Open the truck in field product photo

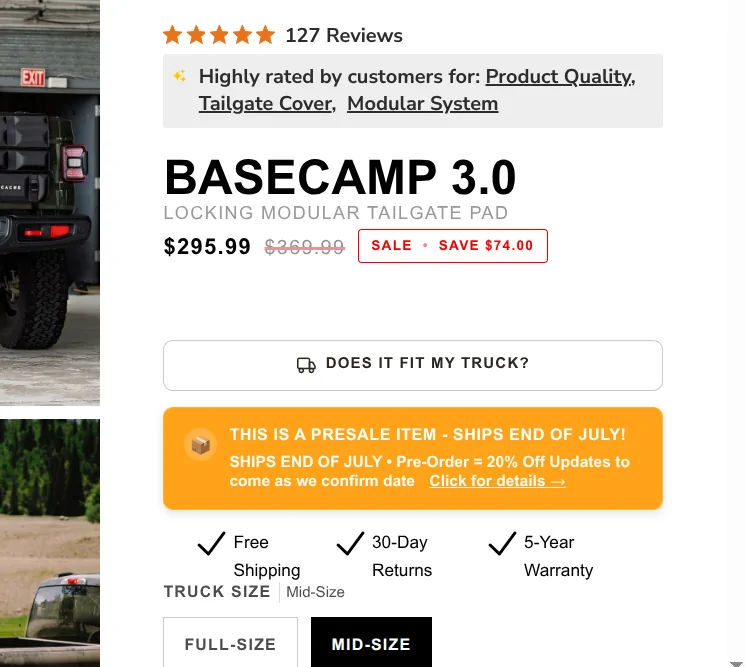[50, 543]
